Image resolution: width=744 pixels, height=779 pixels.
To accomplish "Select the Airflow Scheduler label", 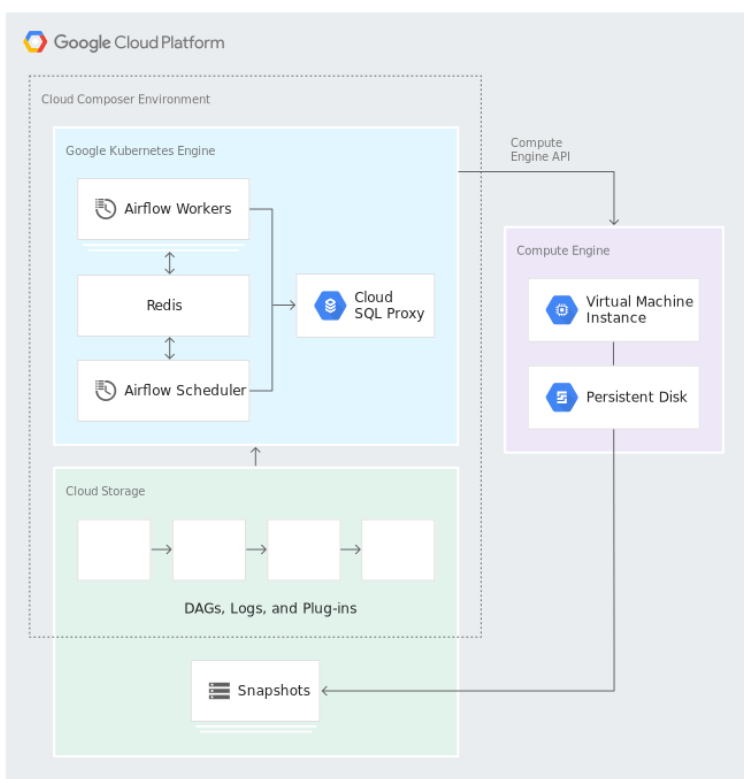I will [185, 390].
